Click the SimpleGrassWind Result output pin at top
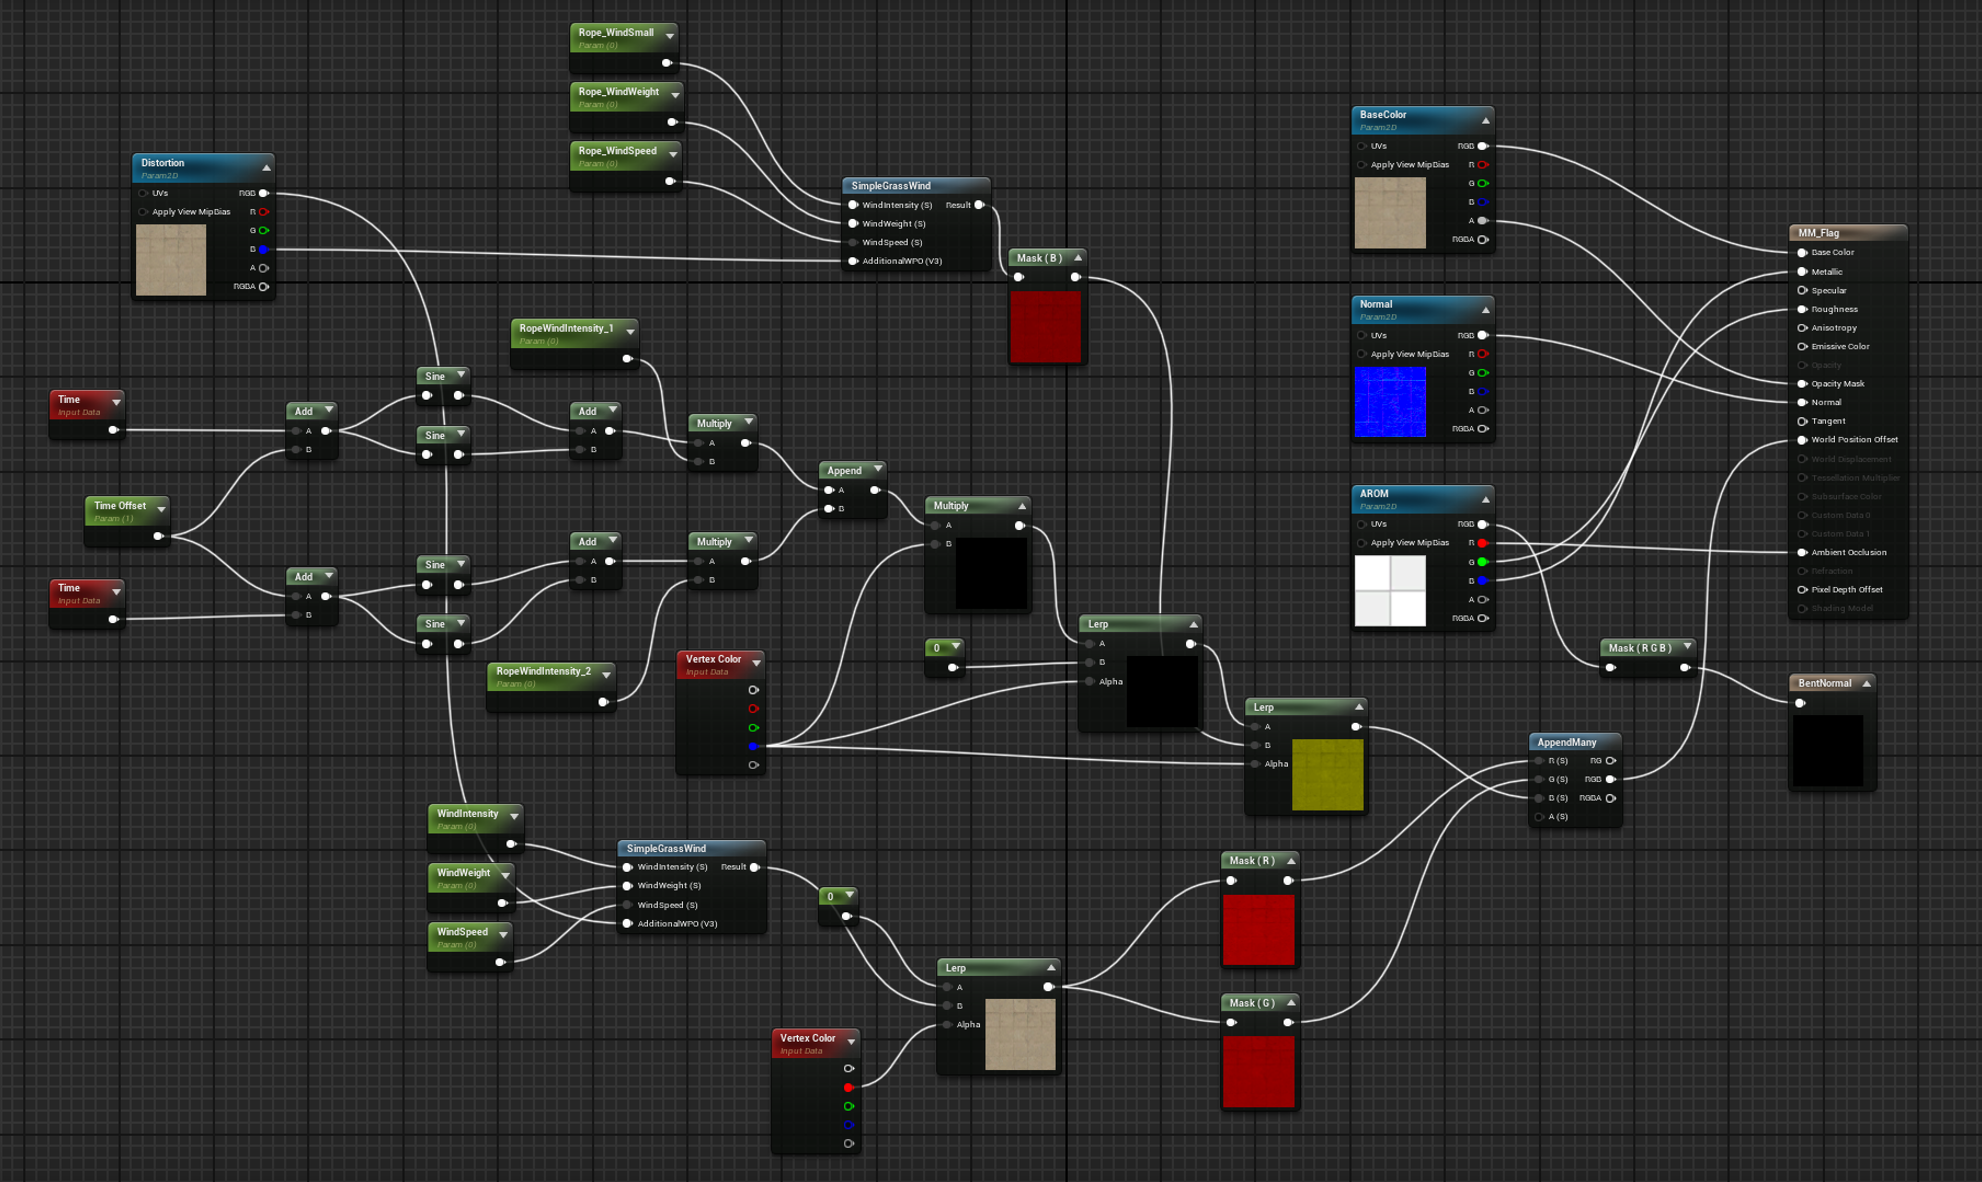The width and height of the screenshot is (1982, 1182). pos(979,205)
